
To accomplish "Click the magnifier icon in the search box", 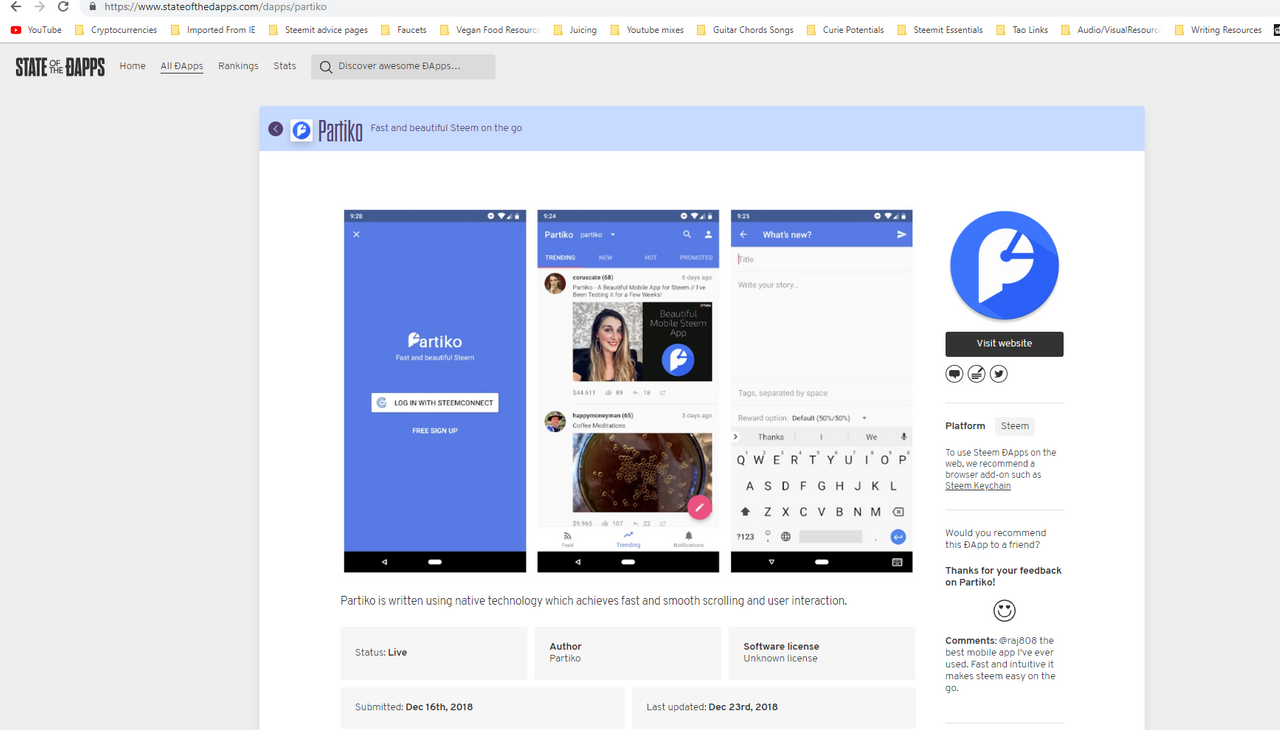I will 326,67.
